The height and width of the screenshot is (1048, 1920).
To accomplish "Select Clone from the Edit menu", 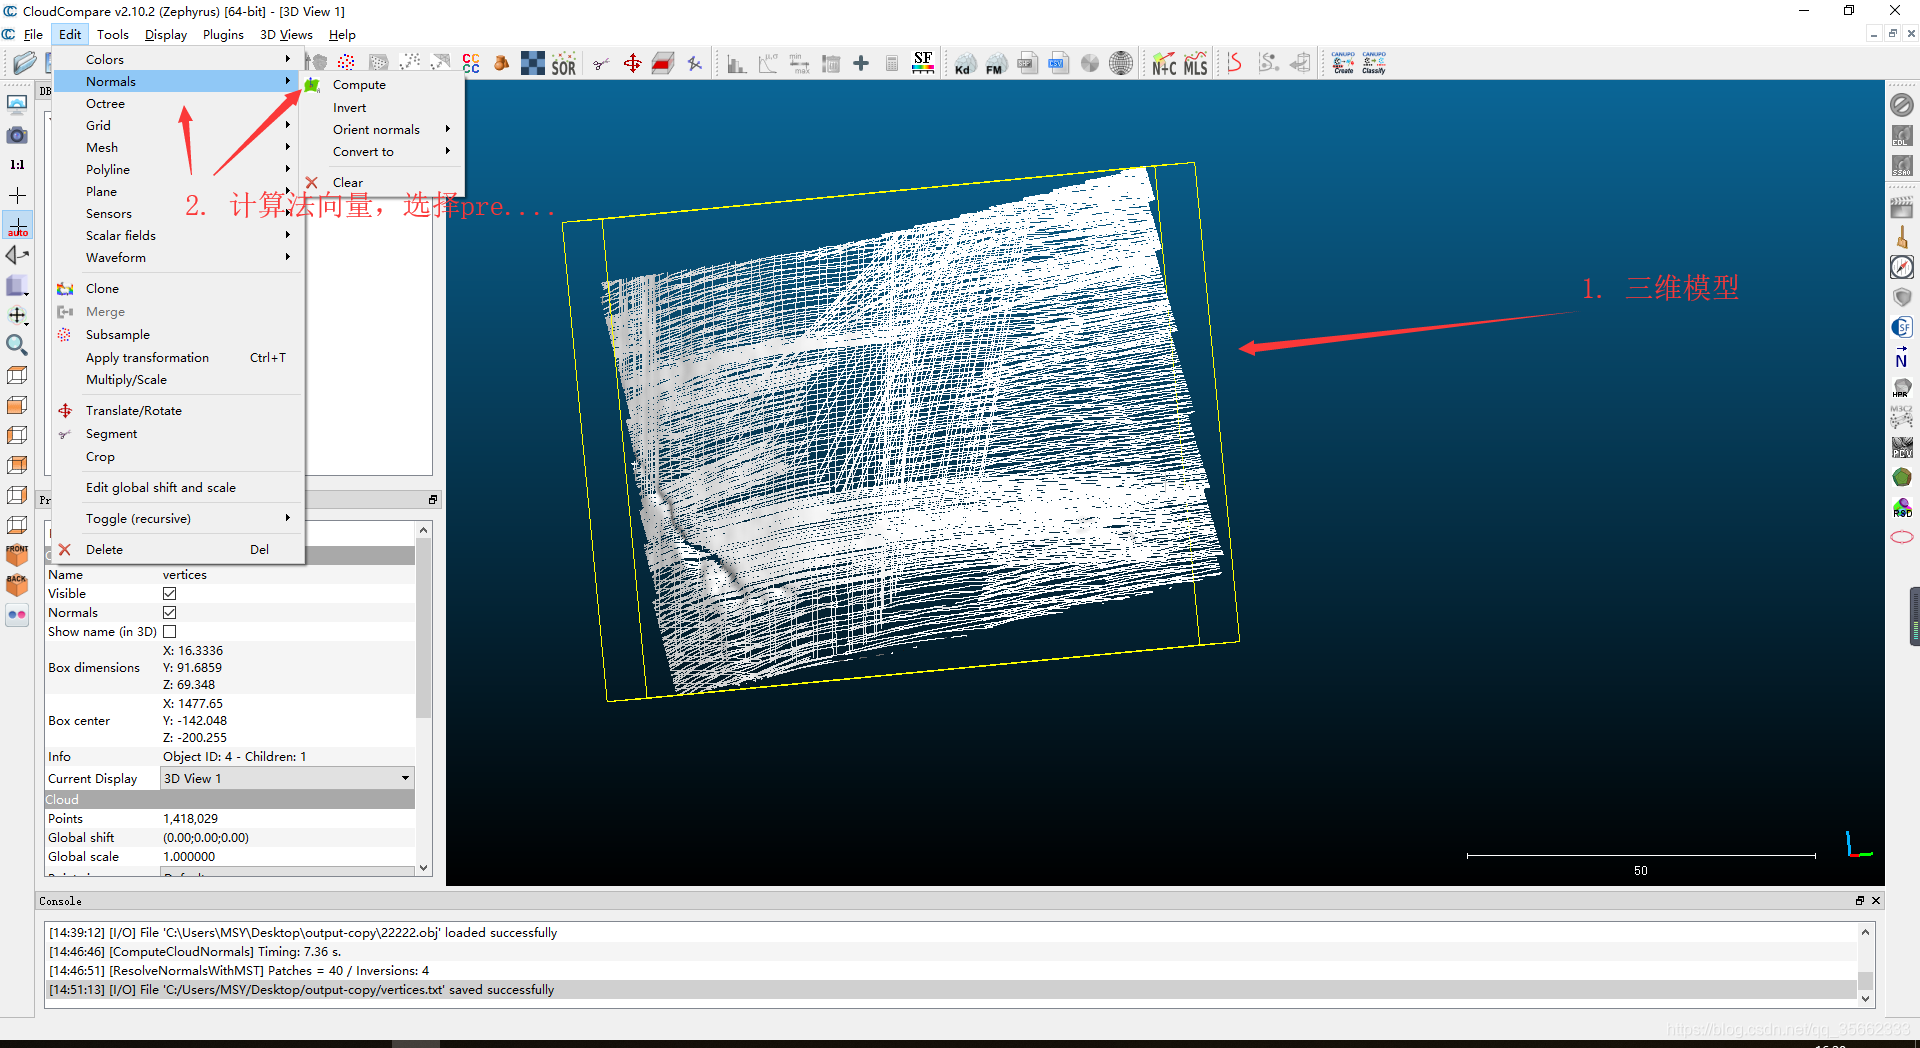I will click(178, 289).
